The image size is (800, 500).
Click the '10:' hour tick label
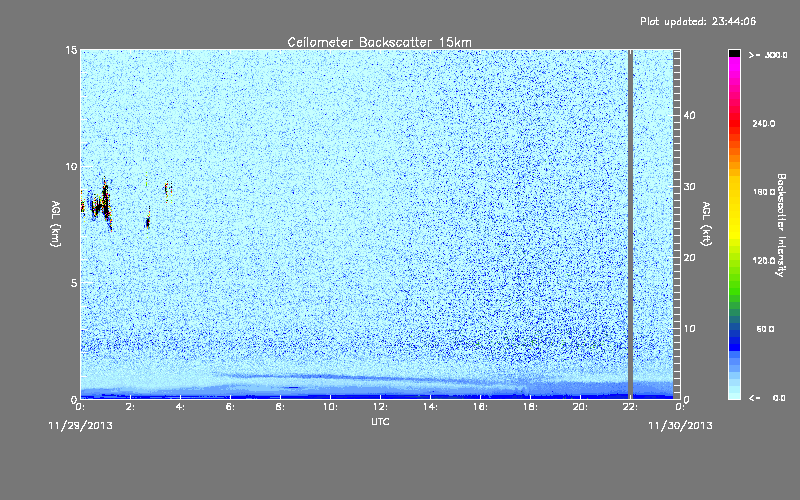click(331, 407)
